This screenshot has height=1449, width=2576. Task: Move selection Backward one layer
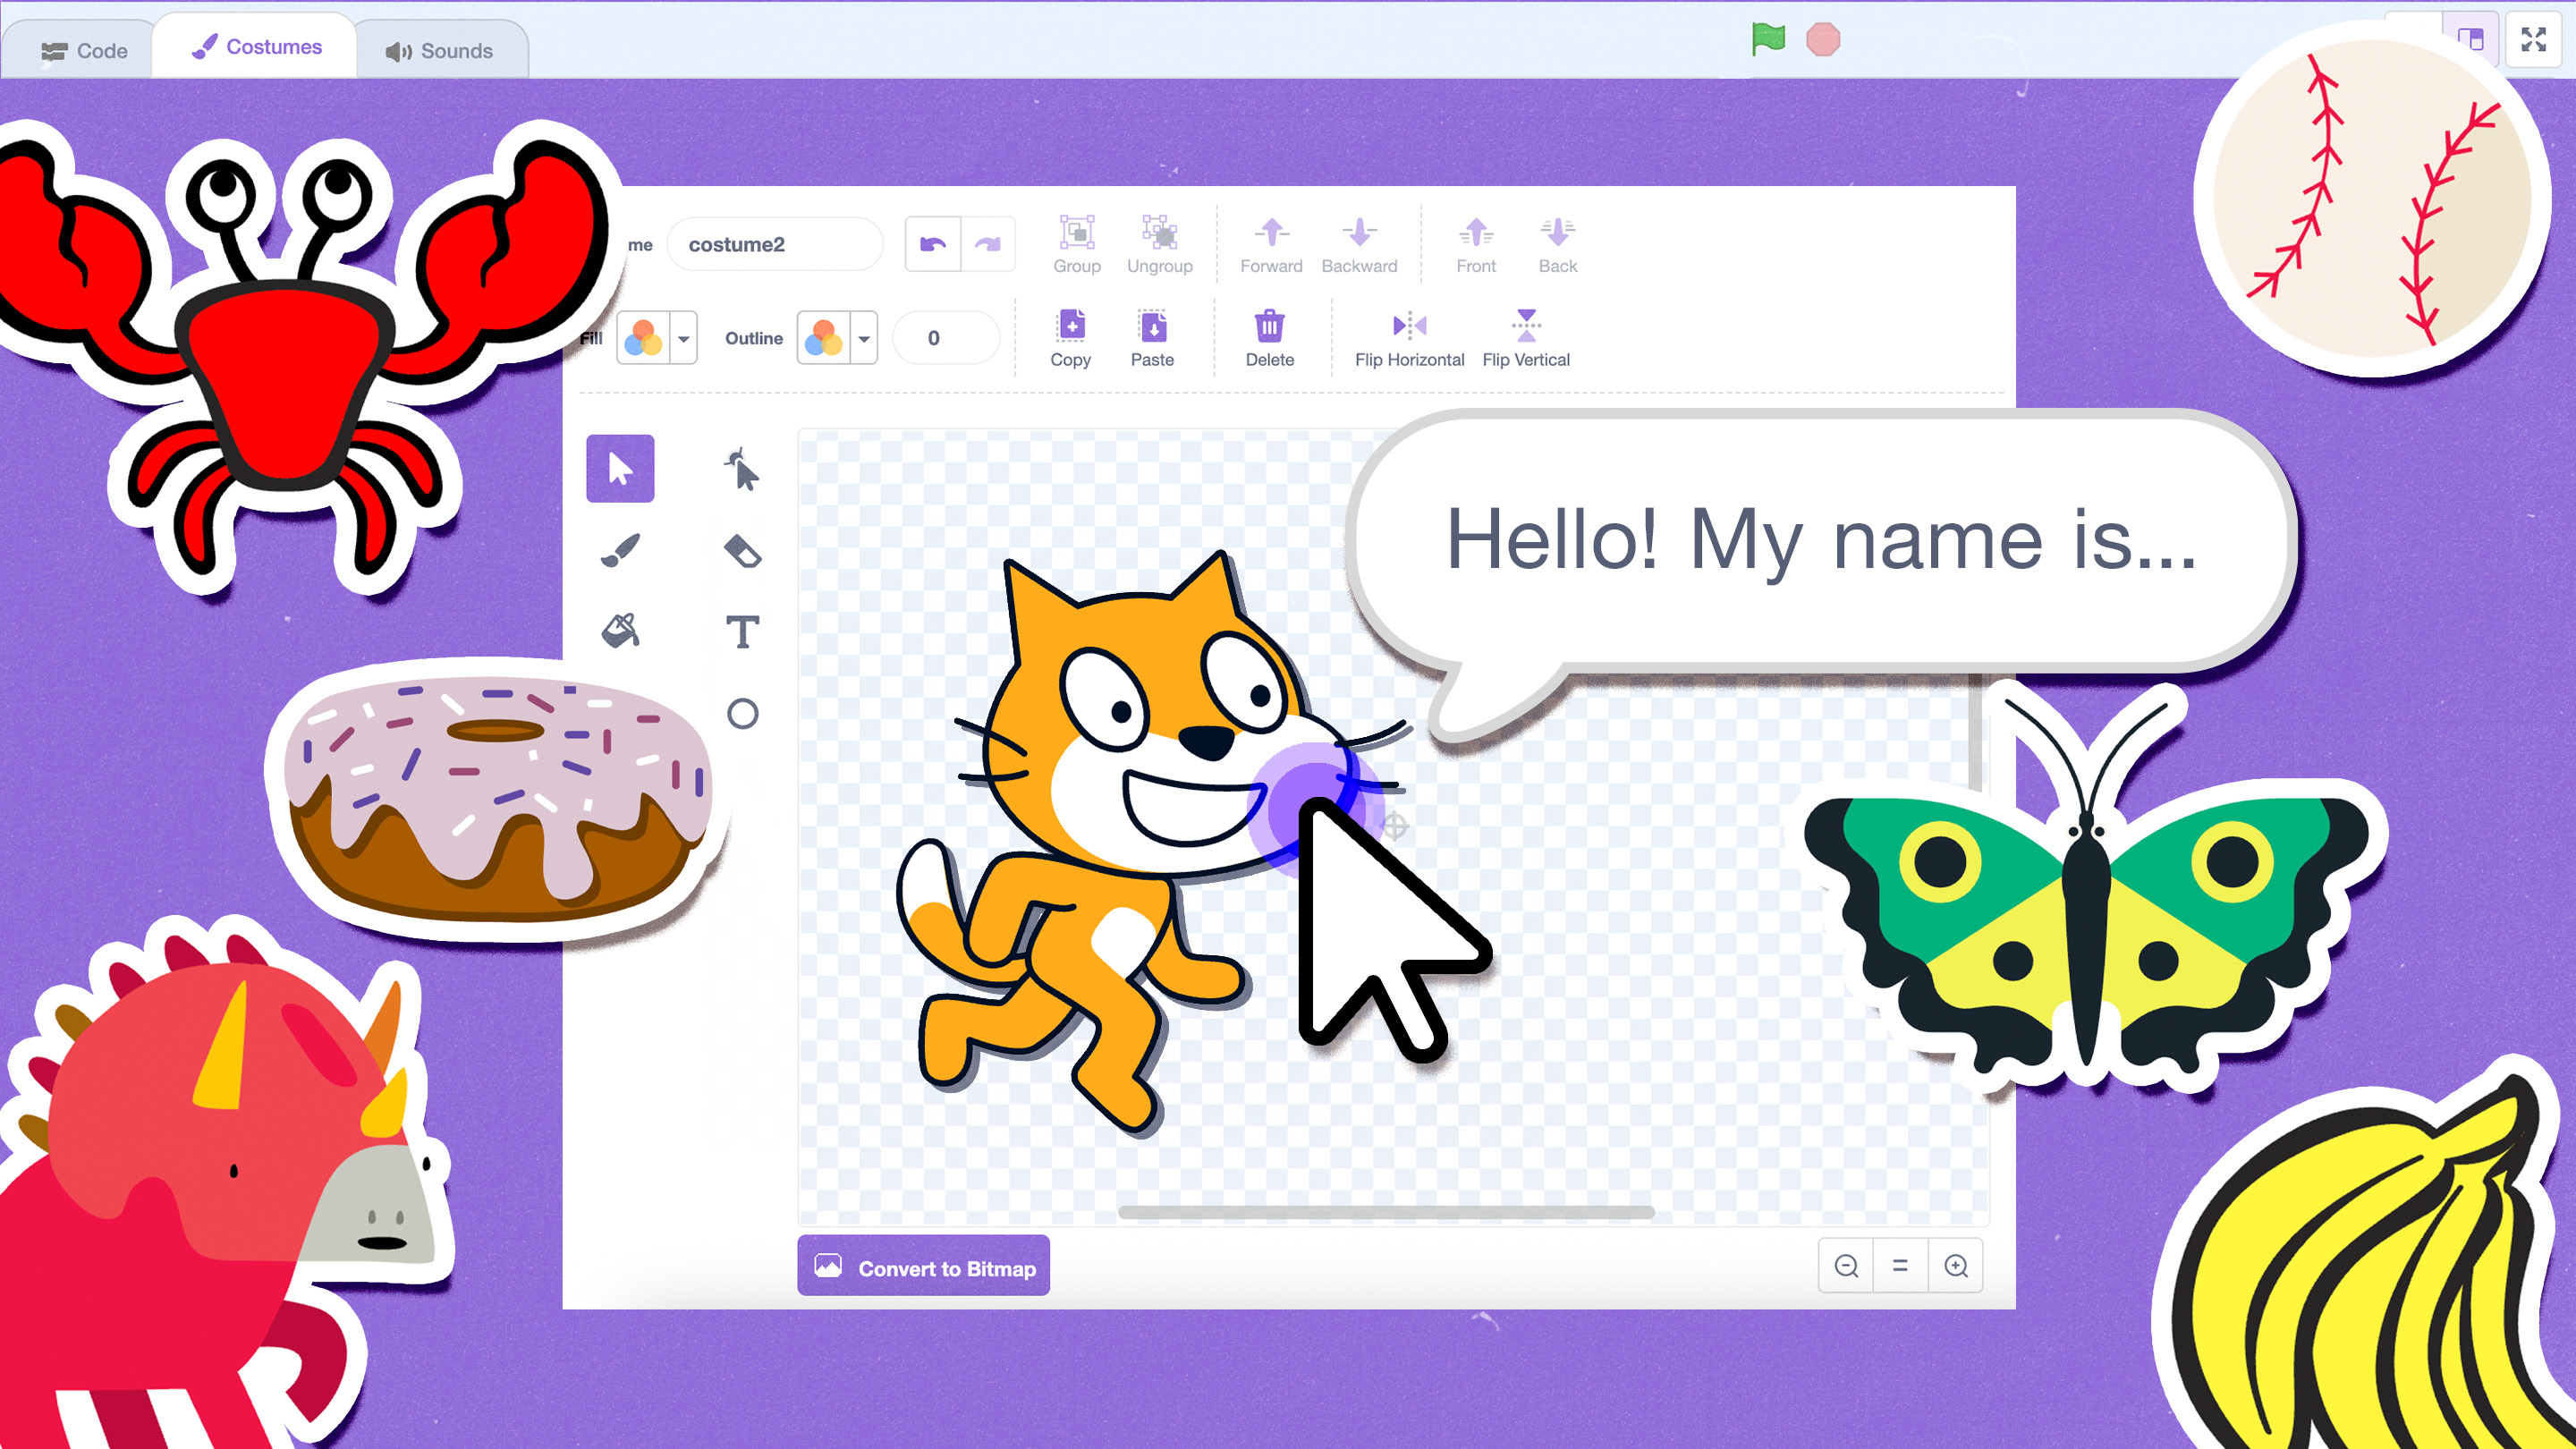[1359, 244]
